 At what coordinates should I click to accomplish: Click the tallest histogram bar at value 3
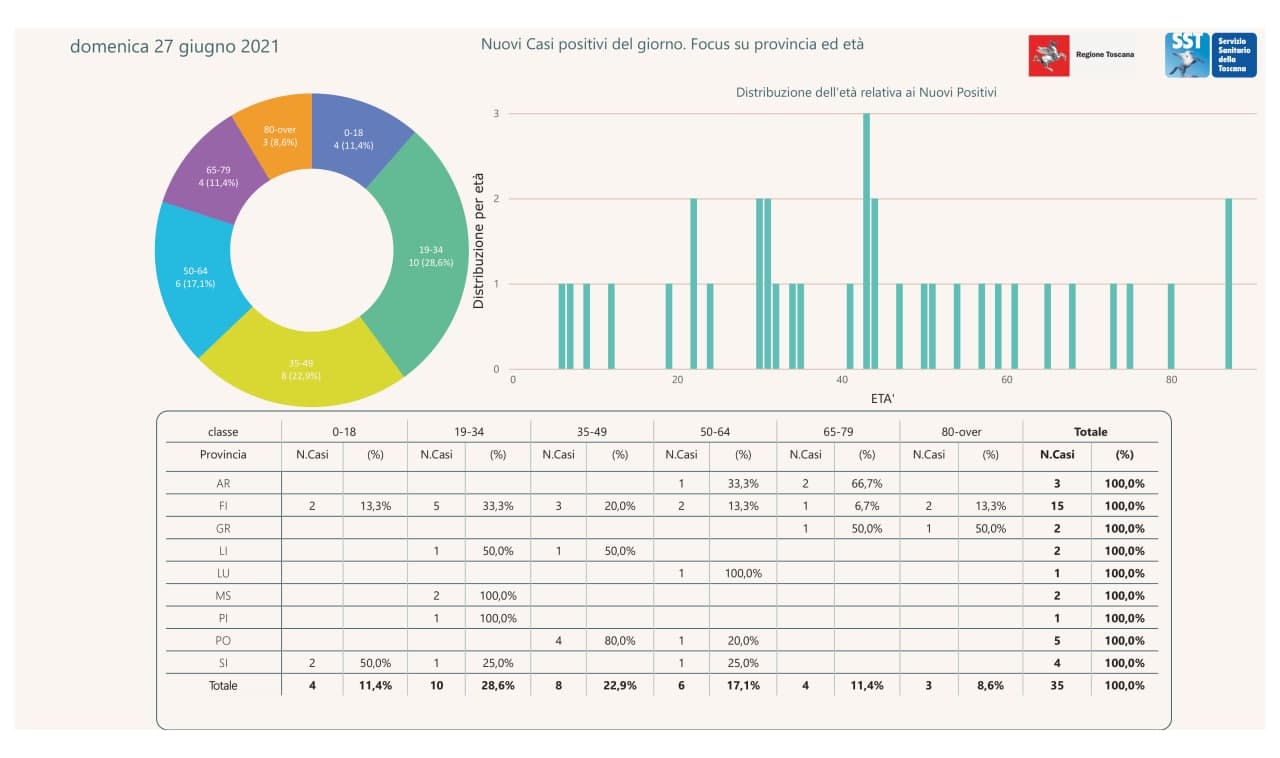(x=866, y=240)
